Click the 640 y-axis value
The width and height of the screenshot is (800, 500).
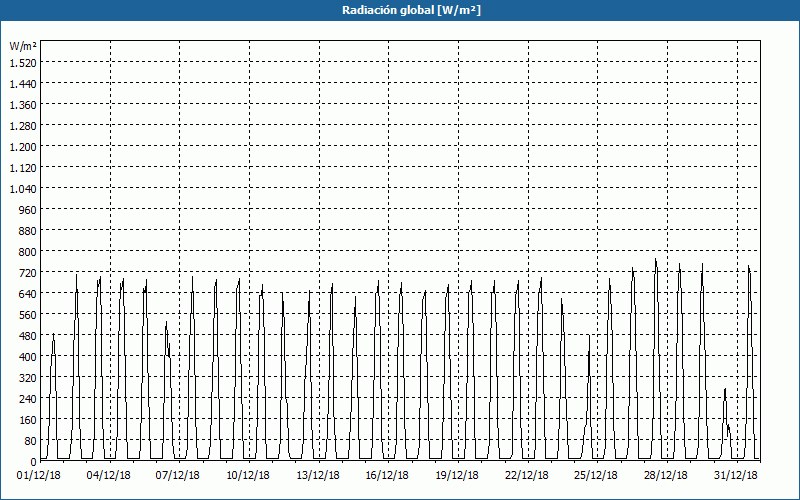coord(28,294)
